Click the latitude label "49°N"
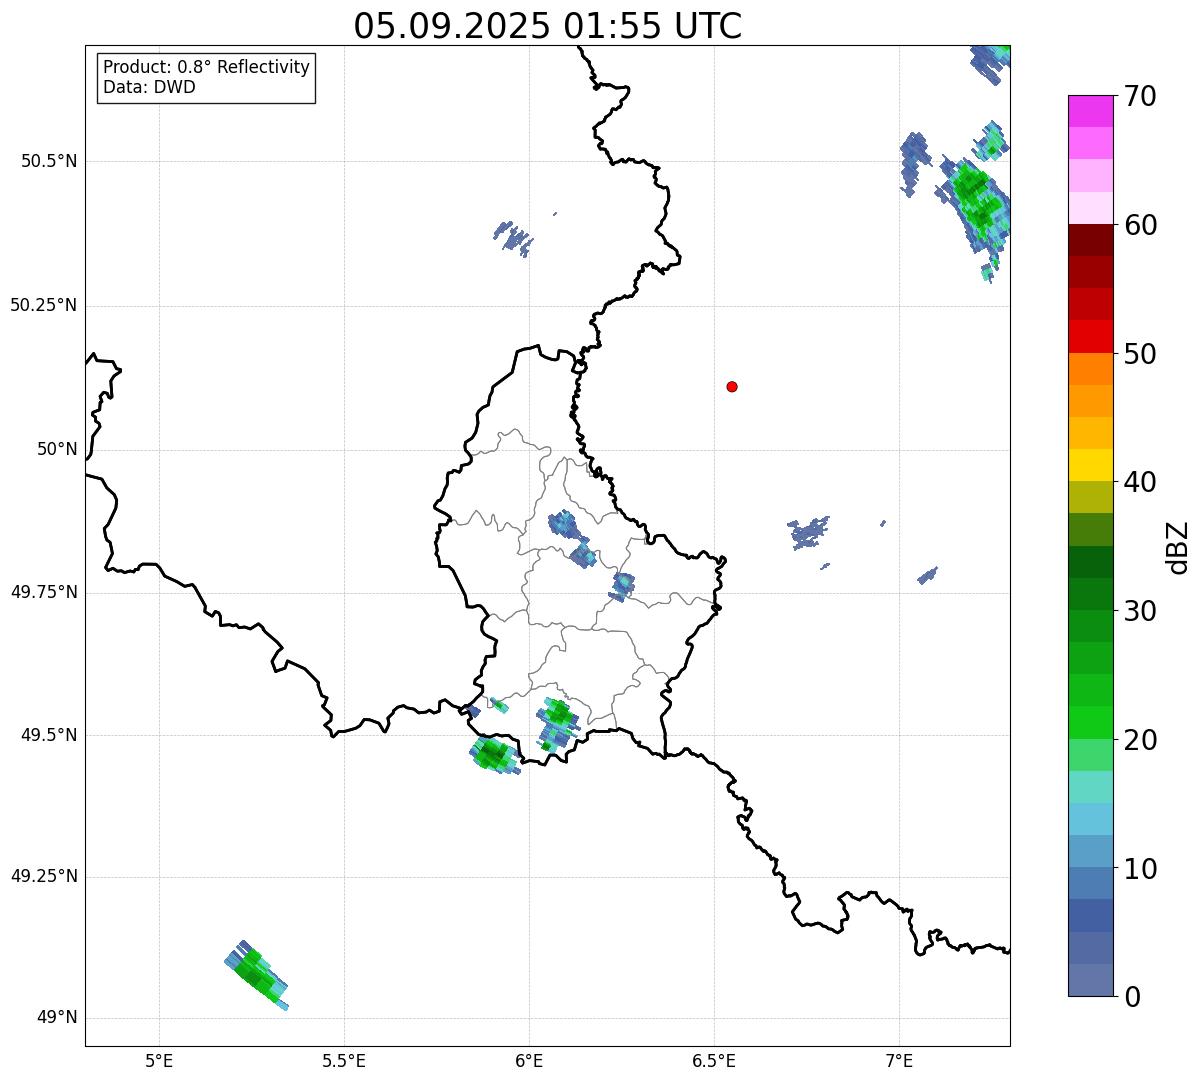Image resolution: width=1202 pixels, height=1081 pixels. (x=57, y=1018)
